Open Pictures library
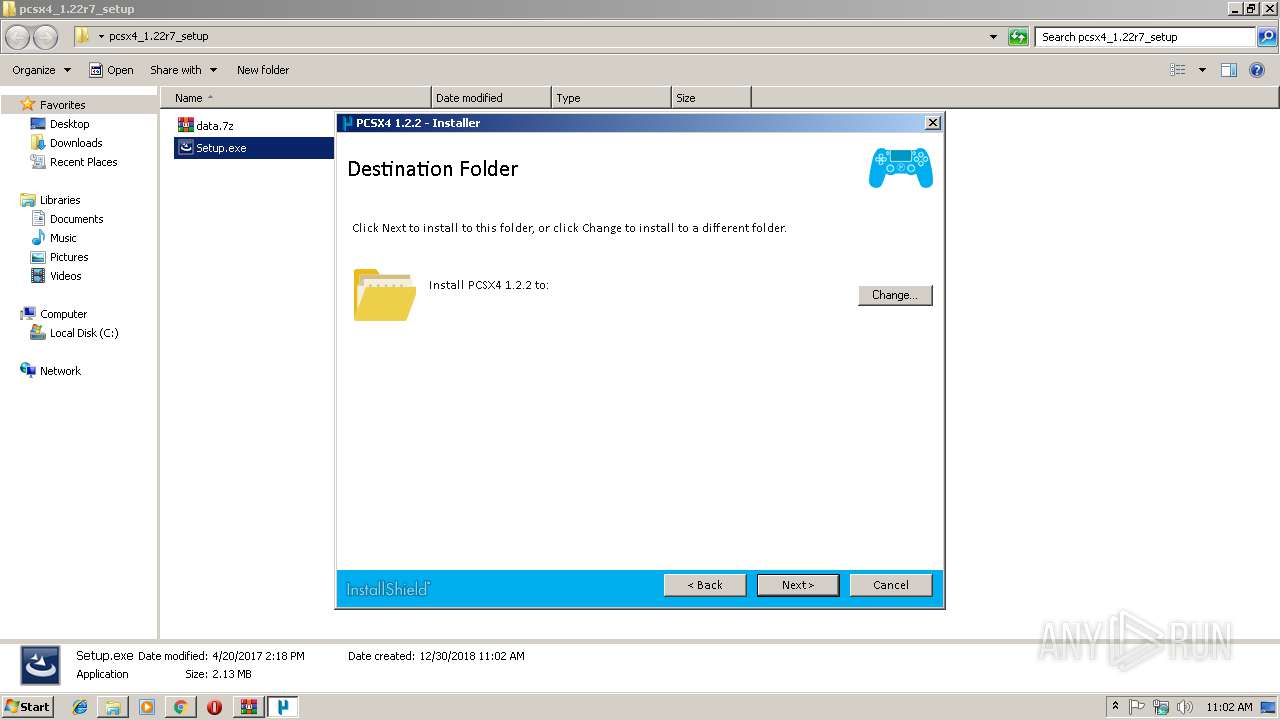1280x720 pixels. (69, 257)
